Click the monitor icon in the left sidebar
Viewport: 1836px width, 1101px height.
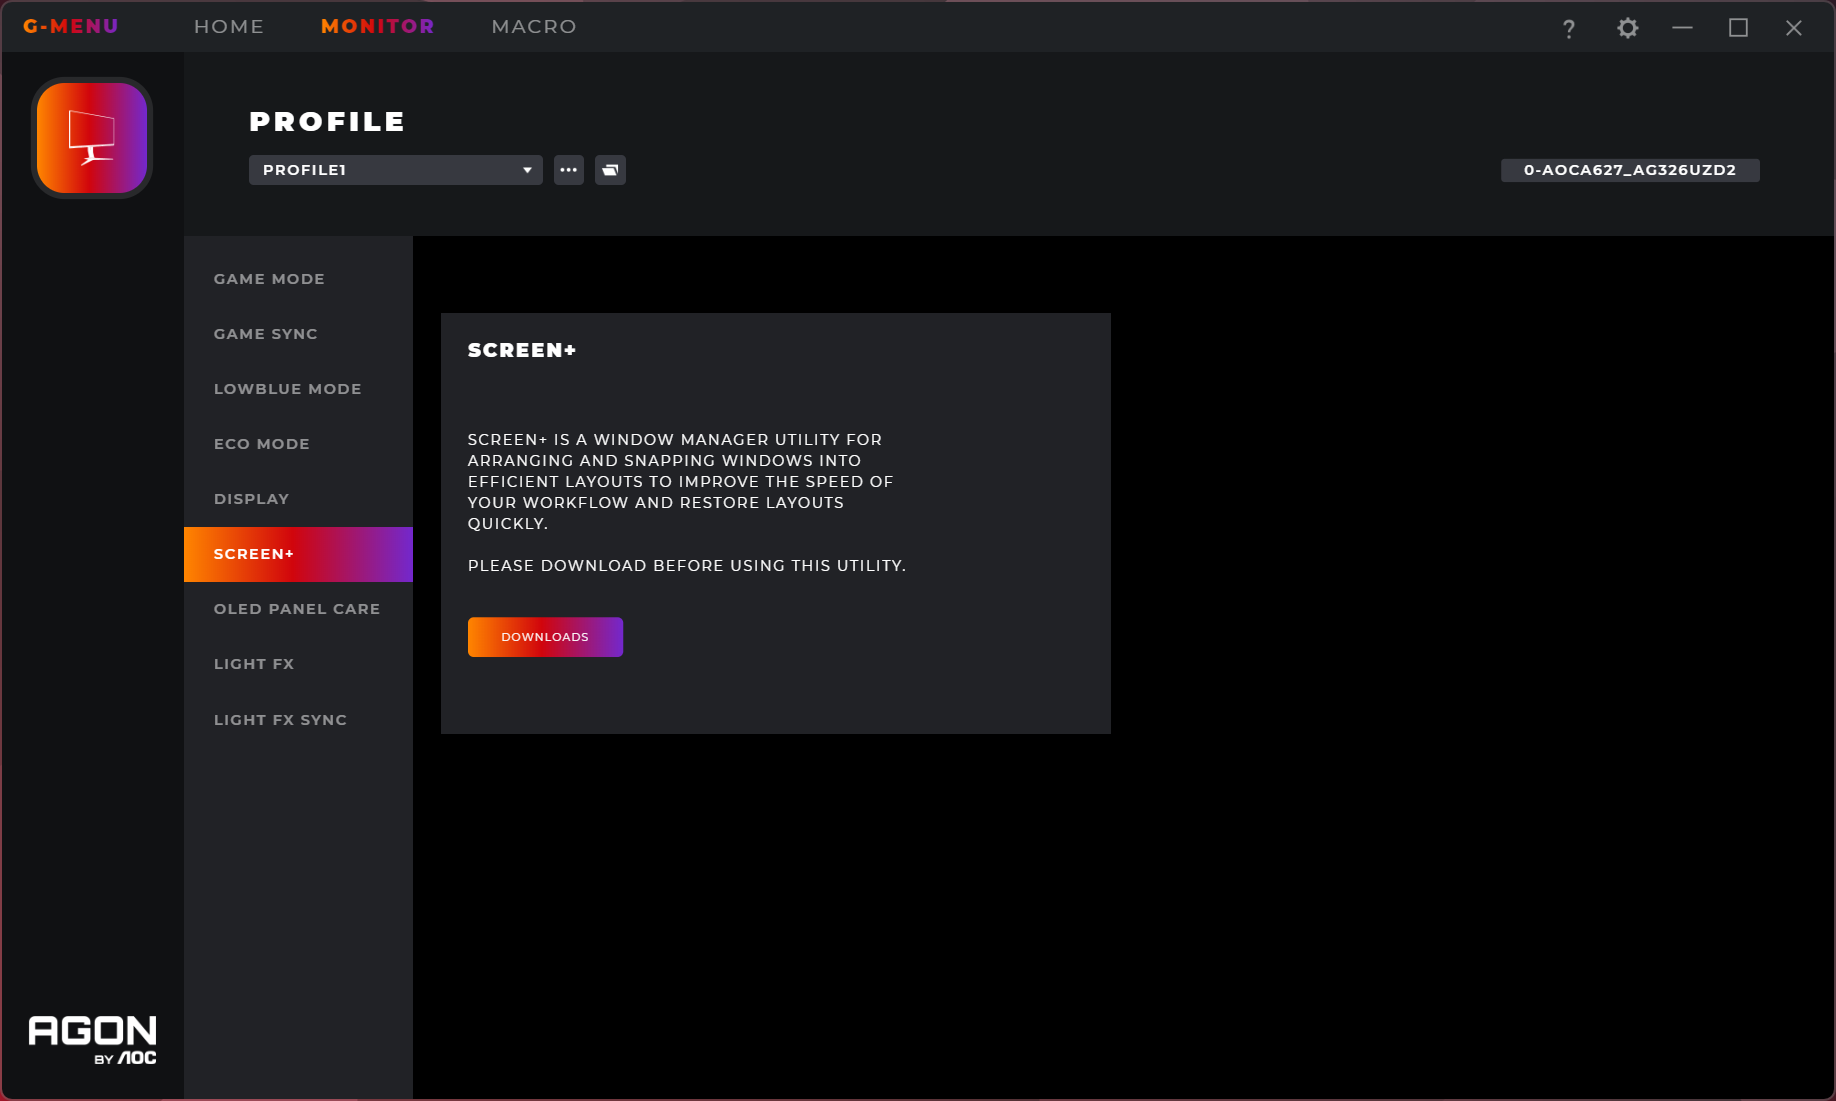tap(92, 138)
